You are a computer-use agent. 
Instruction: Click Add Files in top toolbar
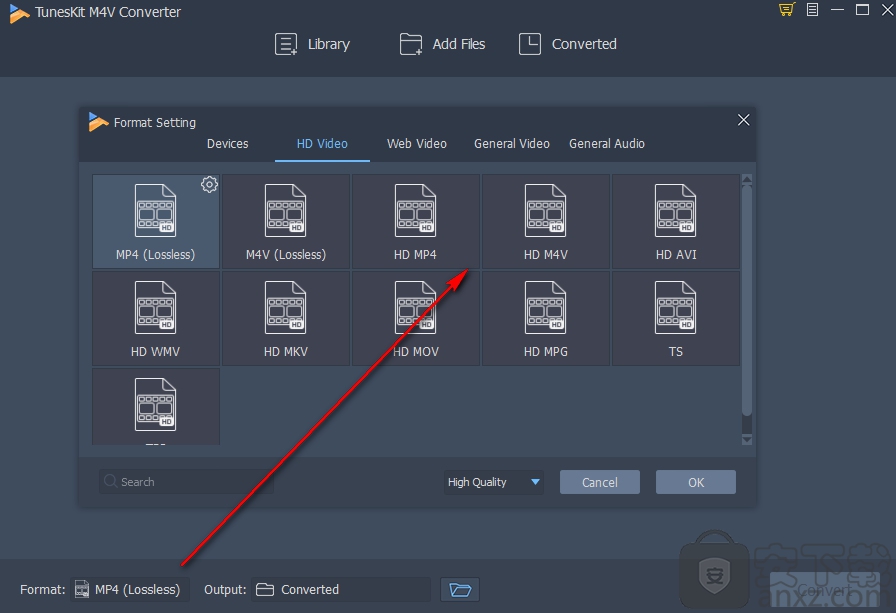click(x=442, y=44)
